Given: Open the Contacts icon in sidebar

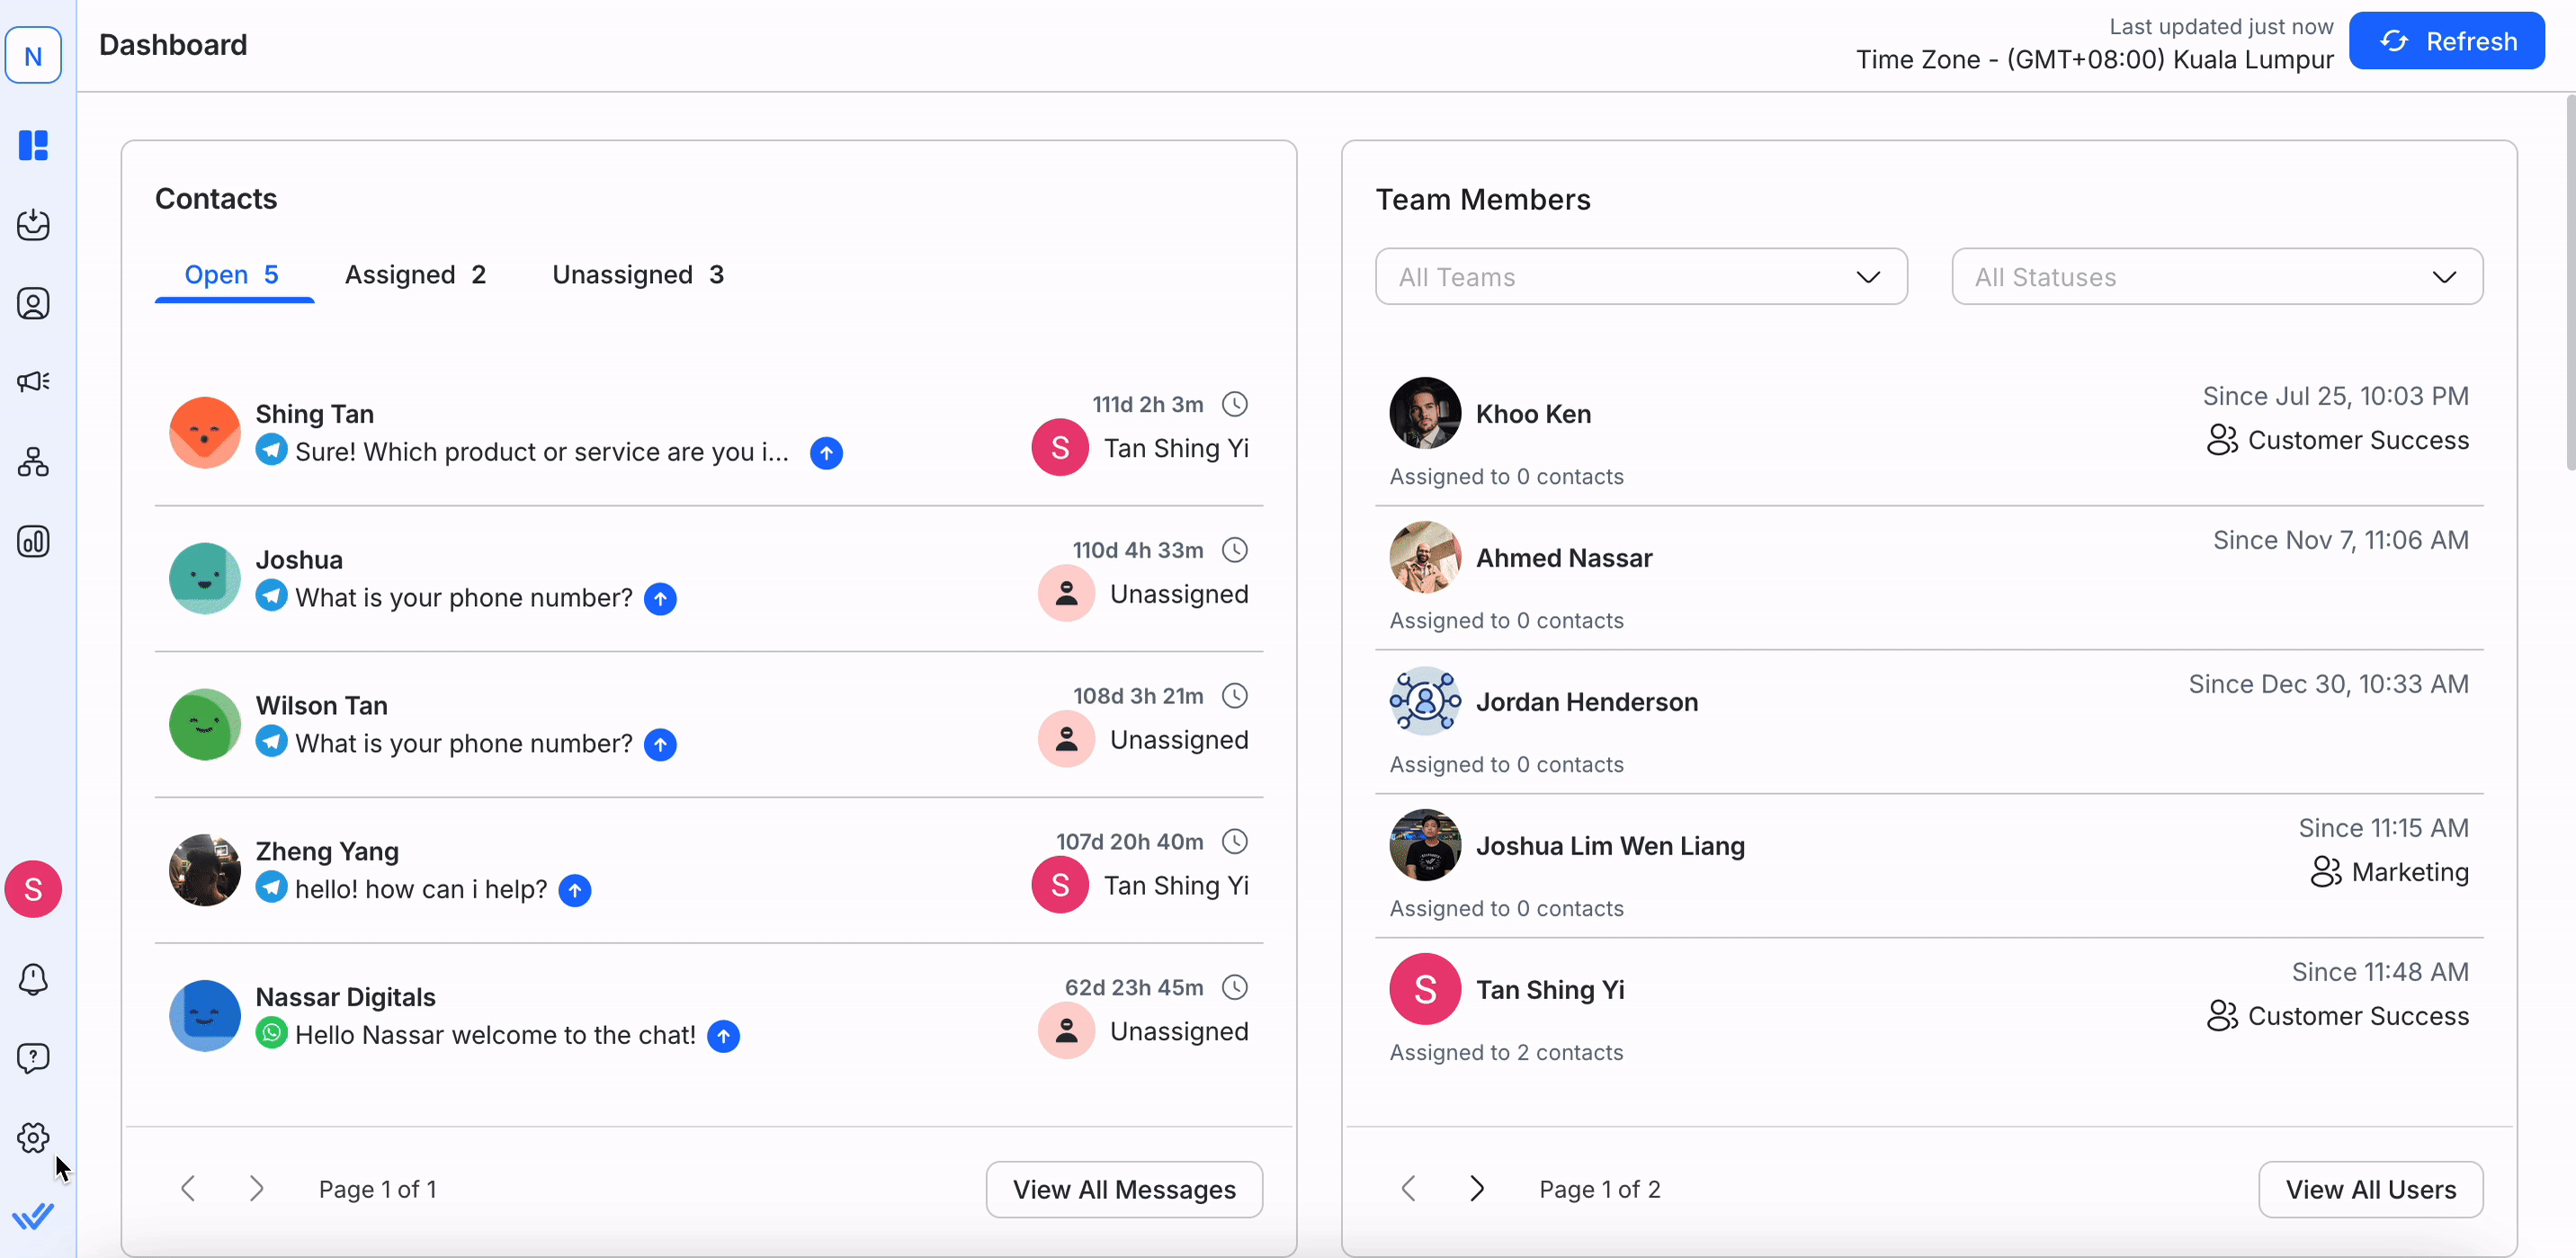Looking at the screenshot, I should tap(33, 303).
